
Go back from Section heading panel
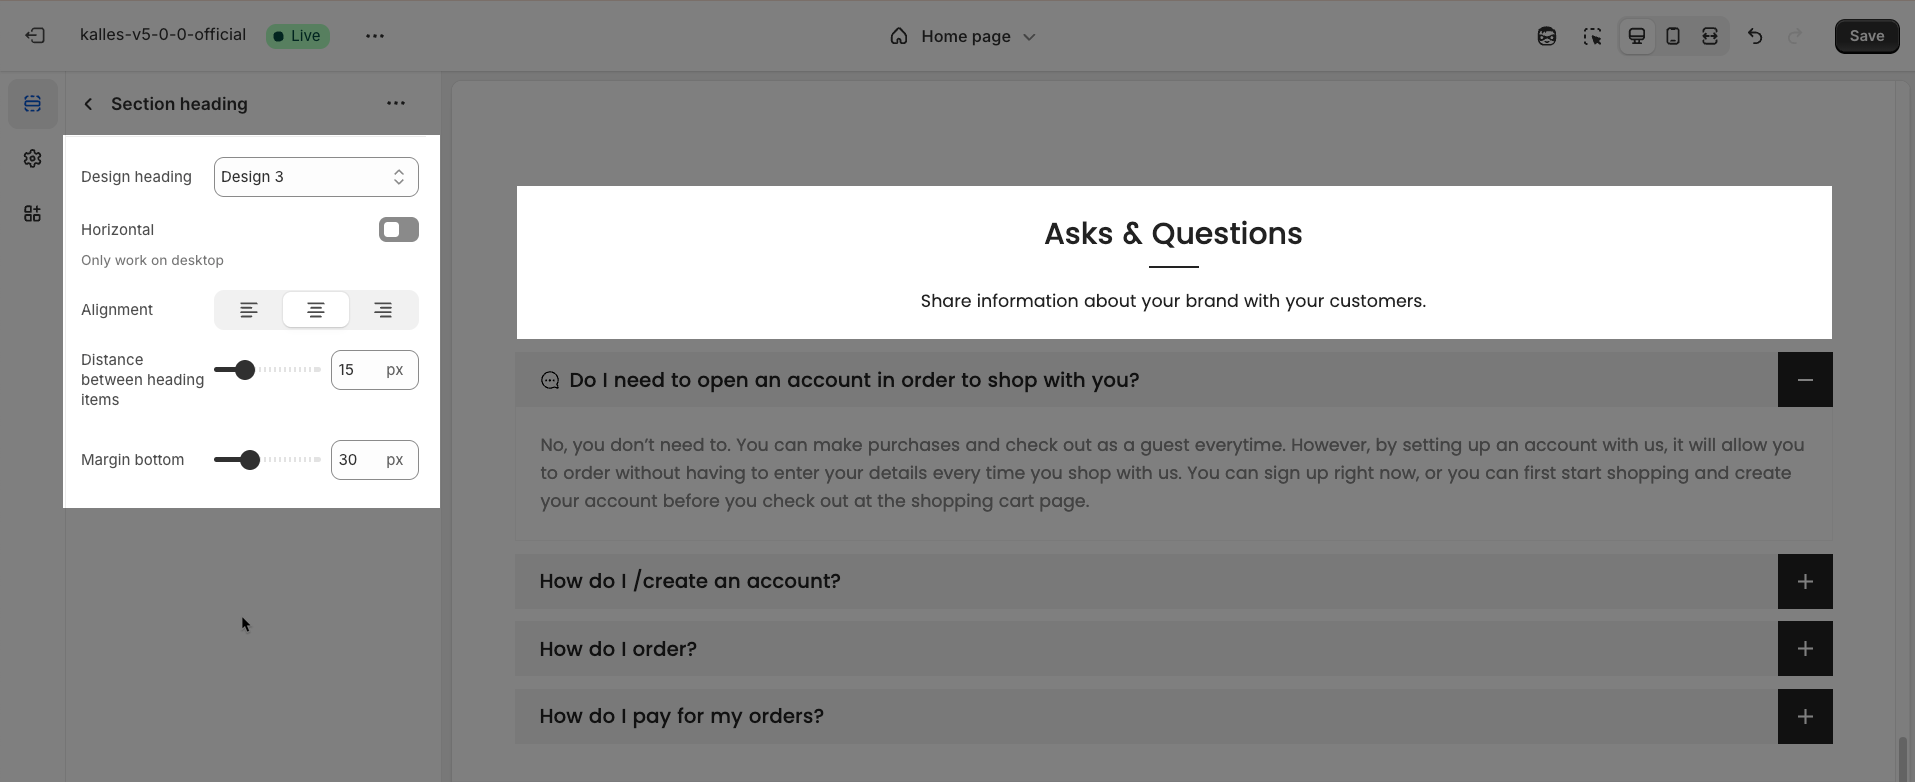click(x=88, y=104)
